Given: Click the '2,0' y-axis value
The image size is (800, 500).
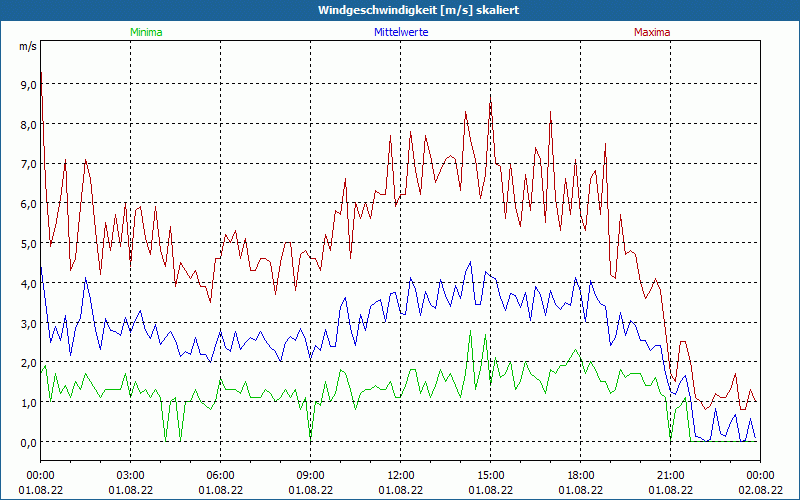Looking at the screenshot, I should (28, 363).
